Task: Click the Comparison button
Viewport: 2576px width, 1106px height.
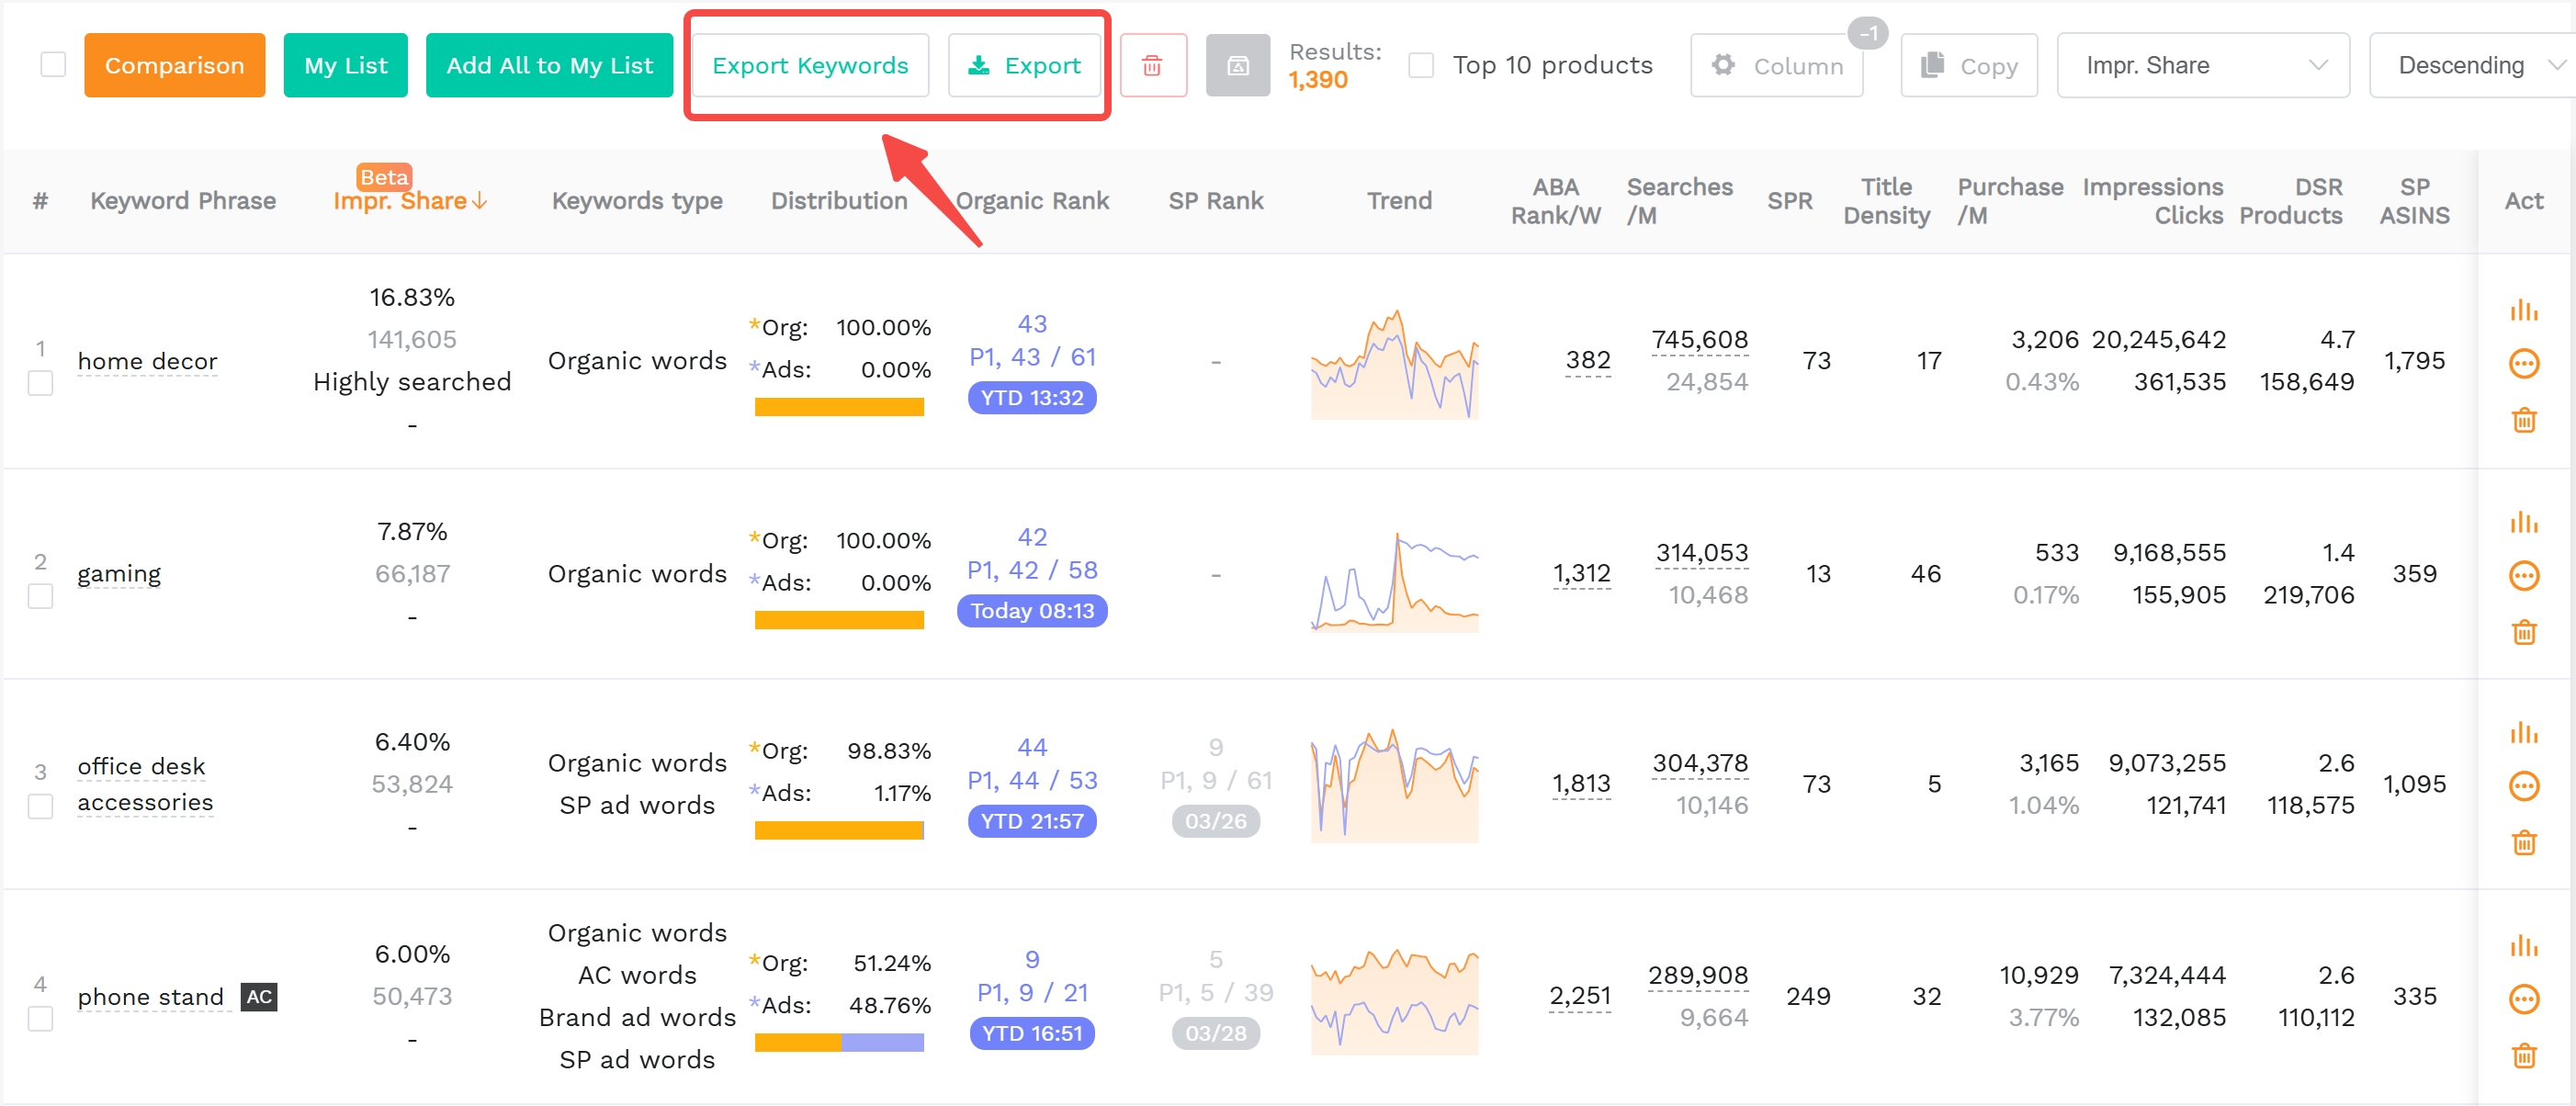Action: click(174, 65)
